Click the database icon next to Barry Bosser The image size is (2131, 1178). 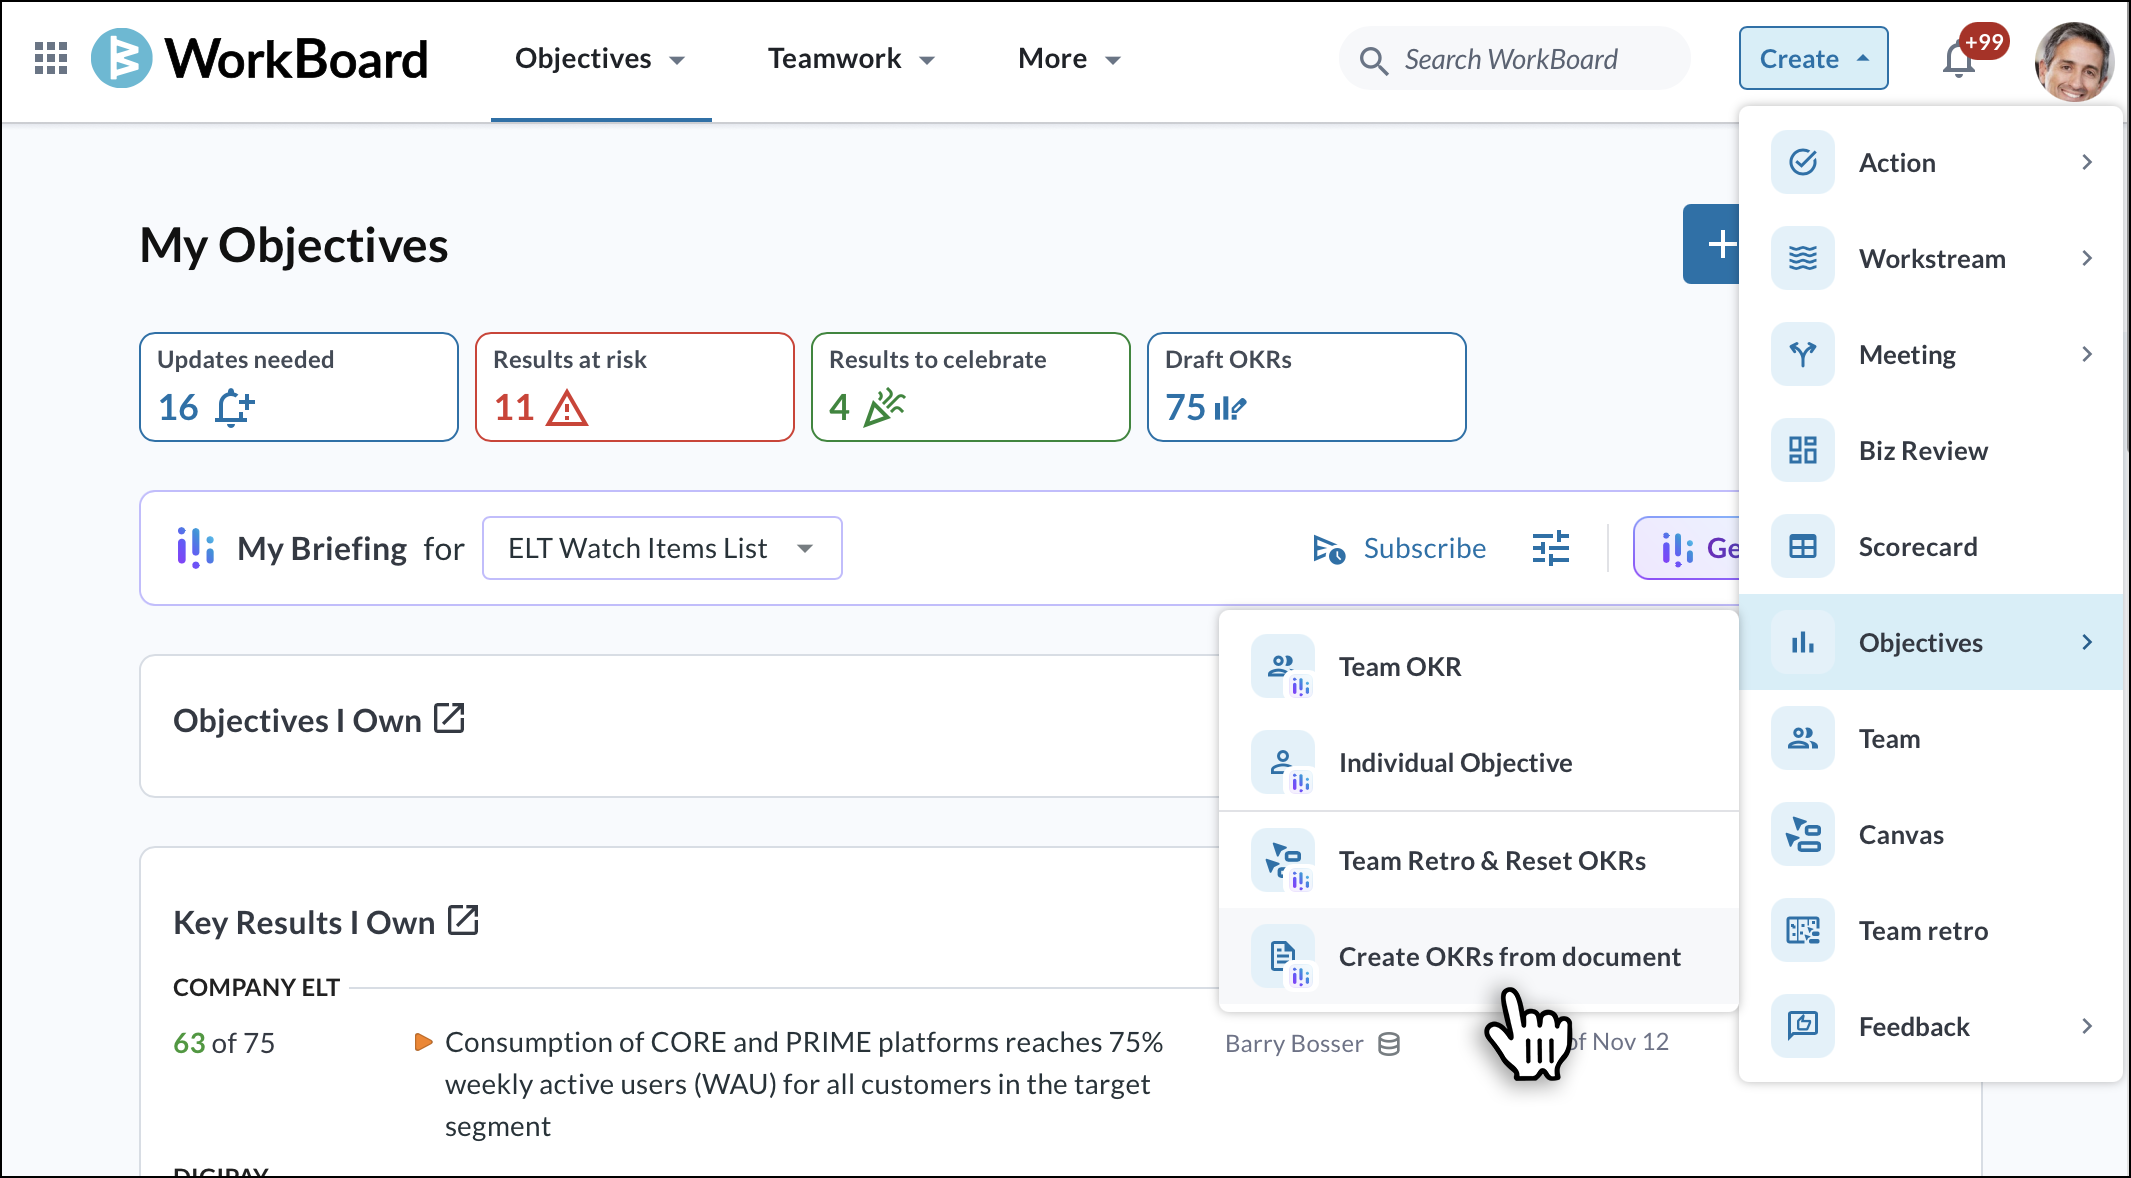pos(1389,1044)
